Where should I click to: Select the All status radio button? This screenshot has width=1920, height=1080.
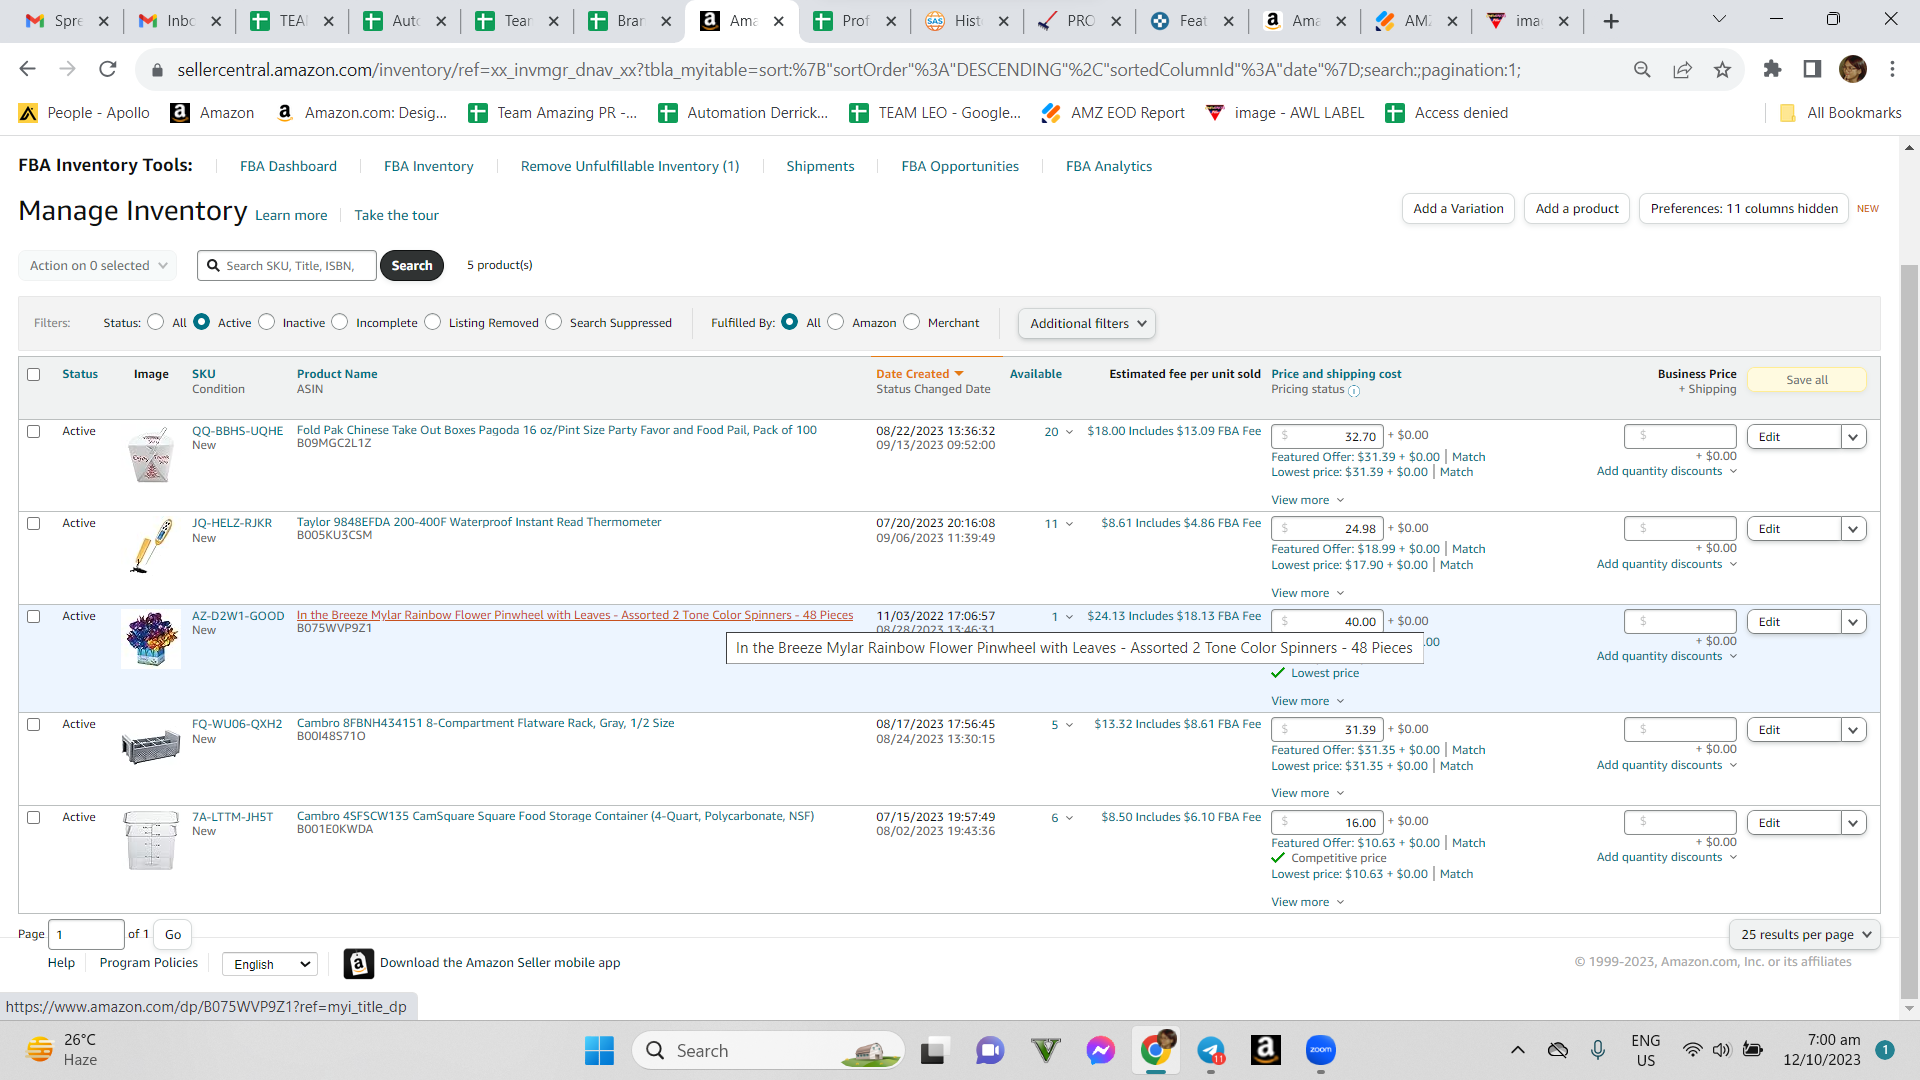click(155, 322)
